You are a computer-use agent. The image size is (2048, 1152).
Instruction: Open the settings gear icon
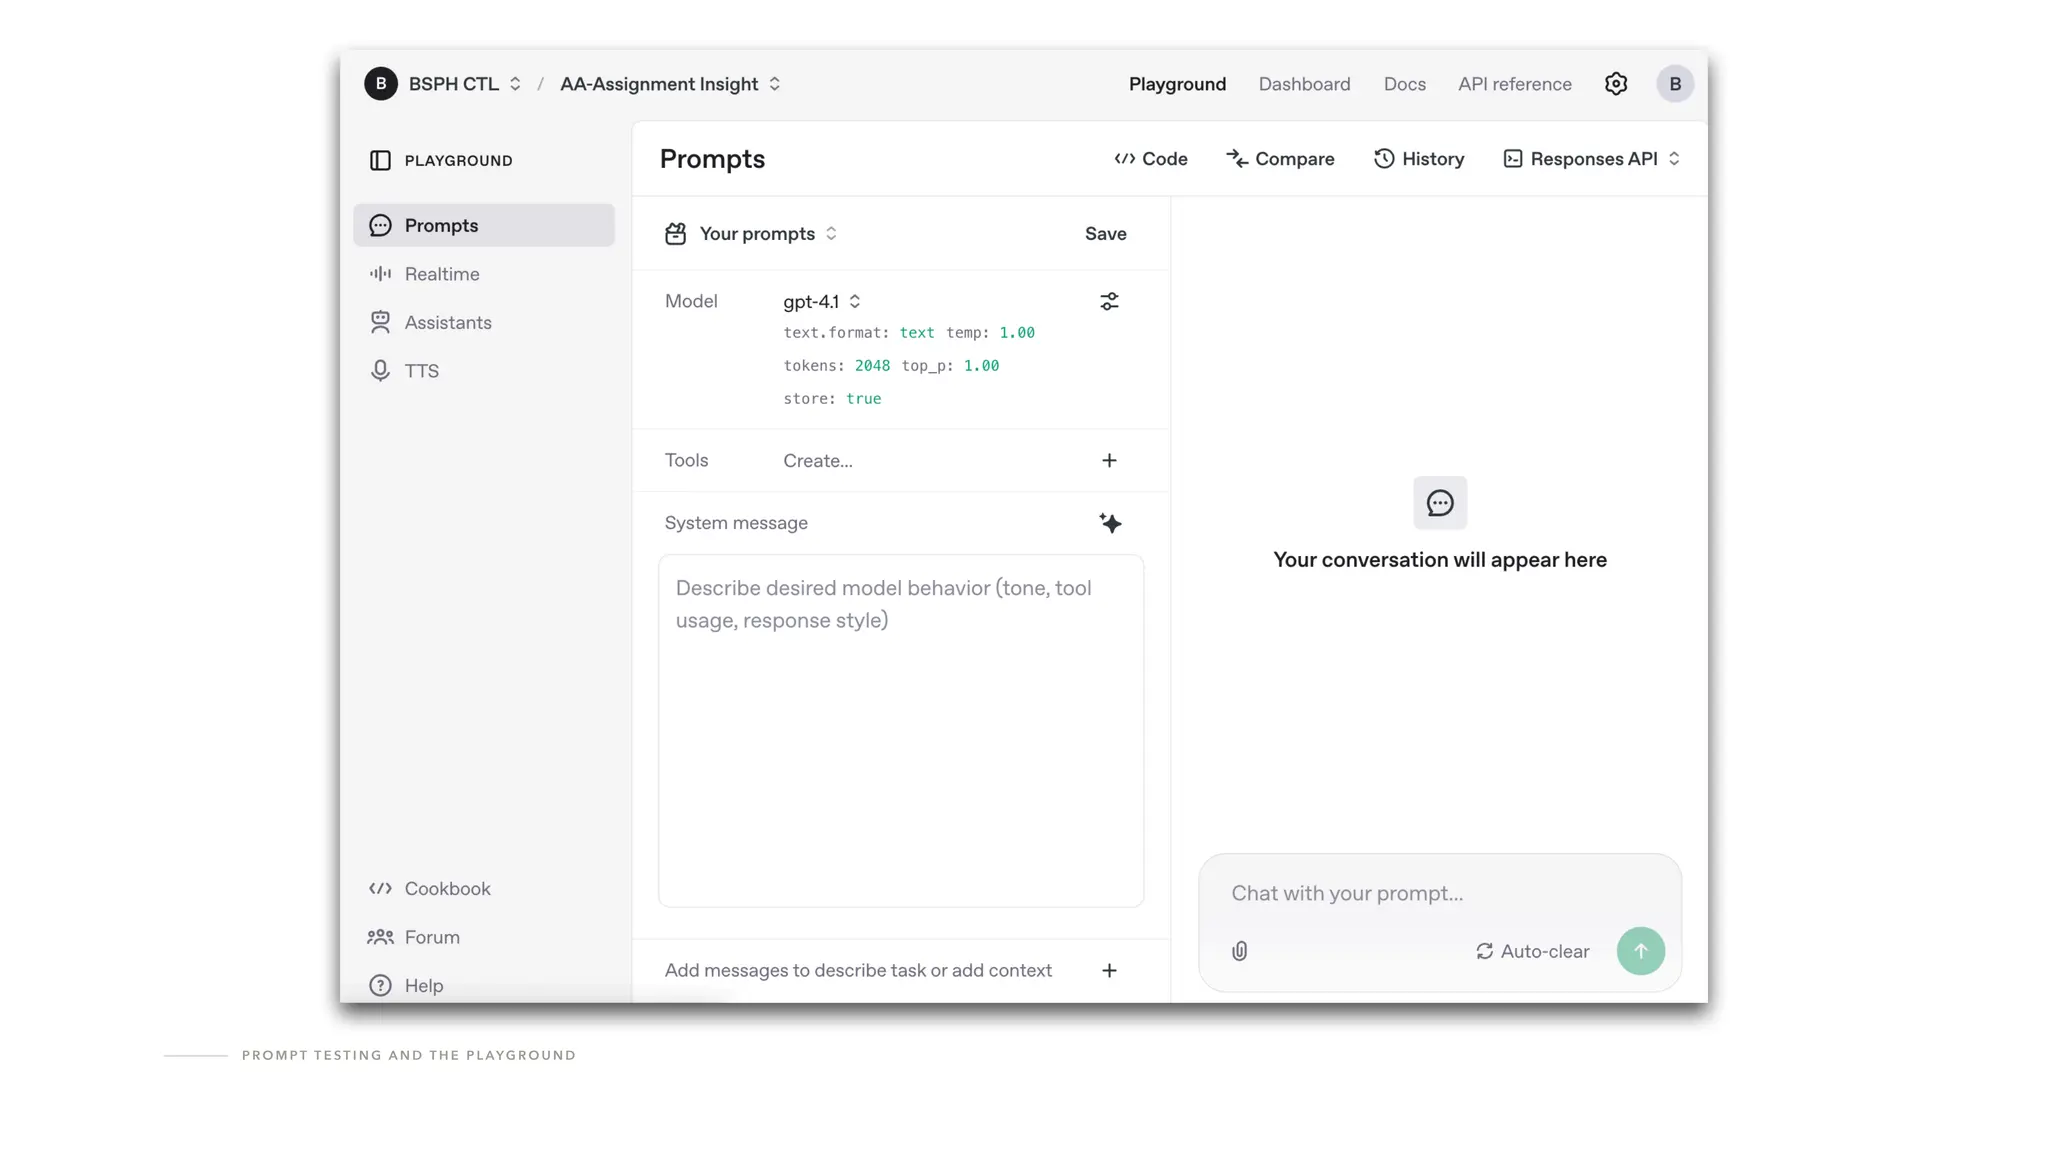pyautogui.click(x=1616, y=84)
